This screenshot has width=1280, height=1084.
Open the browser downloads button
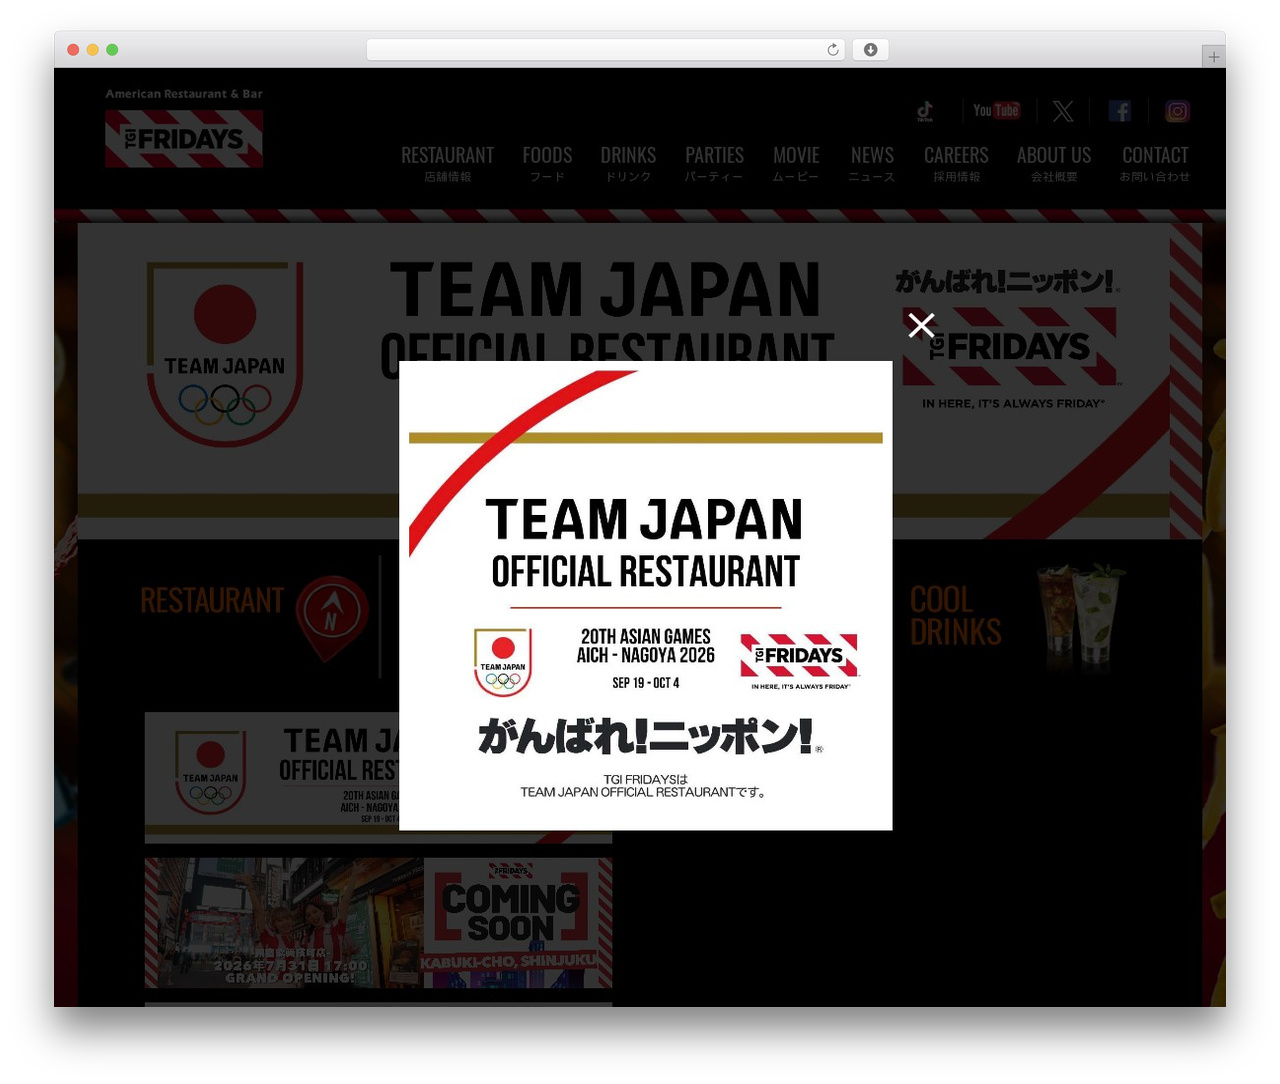(x=870, y=50)
